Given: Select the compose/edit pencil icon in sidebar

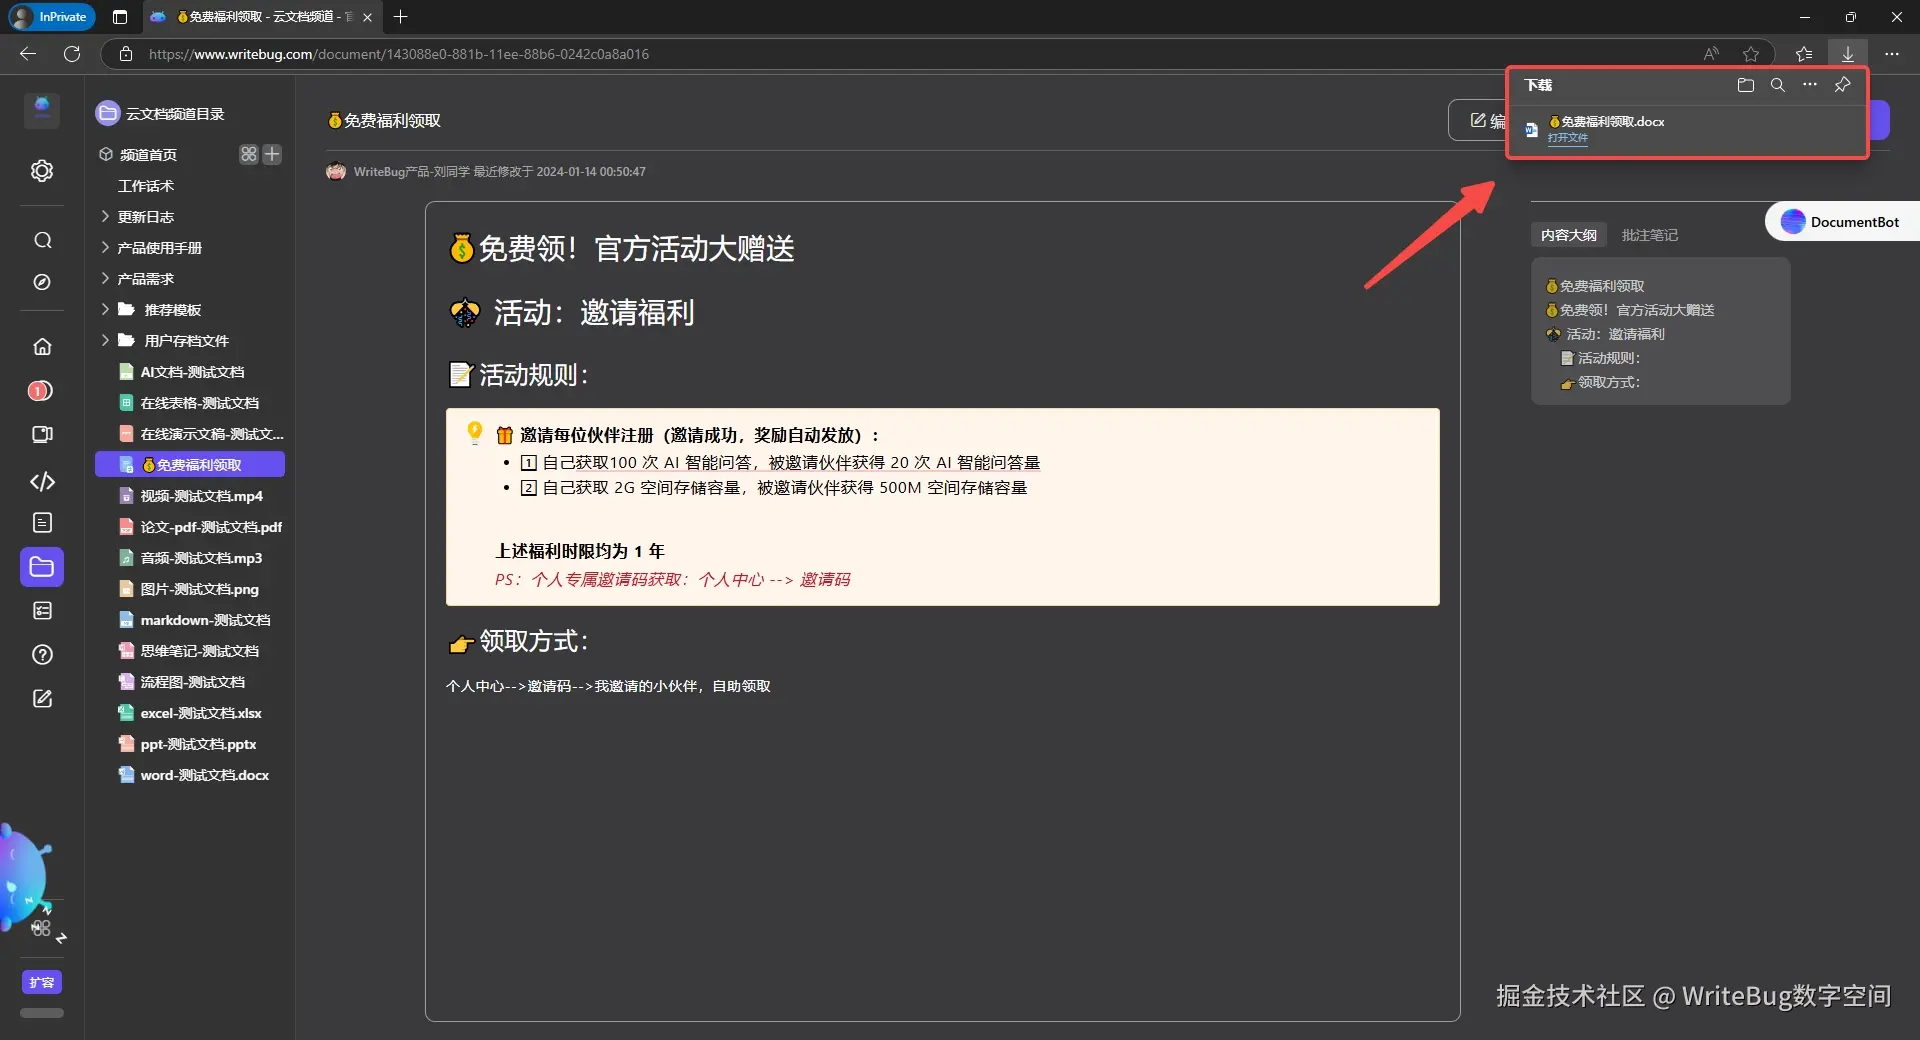Looking at the screenshot, I should 41,698.
